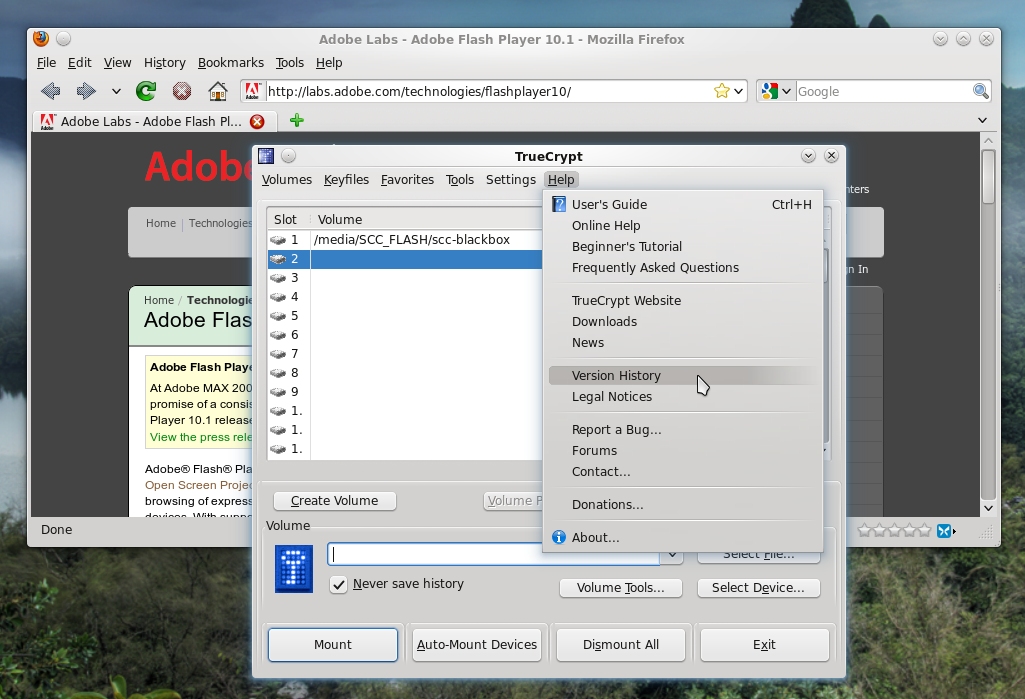Open the TrueCrypt Favorites menu

pyautogui.click(x=407, y=180)
